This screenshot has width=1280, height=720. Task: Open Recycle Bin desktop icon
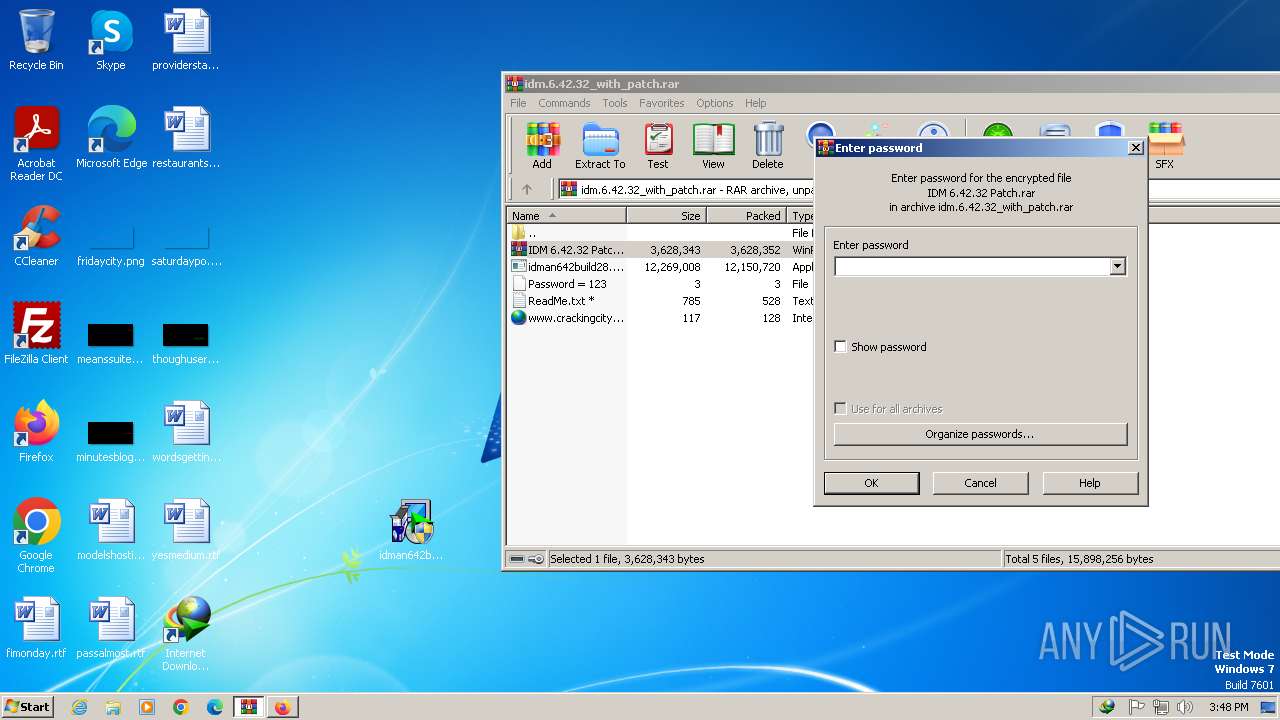click(36, 40)
